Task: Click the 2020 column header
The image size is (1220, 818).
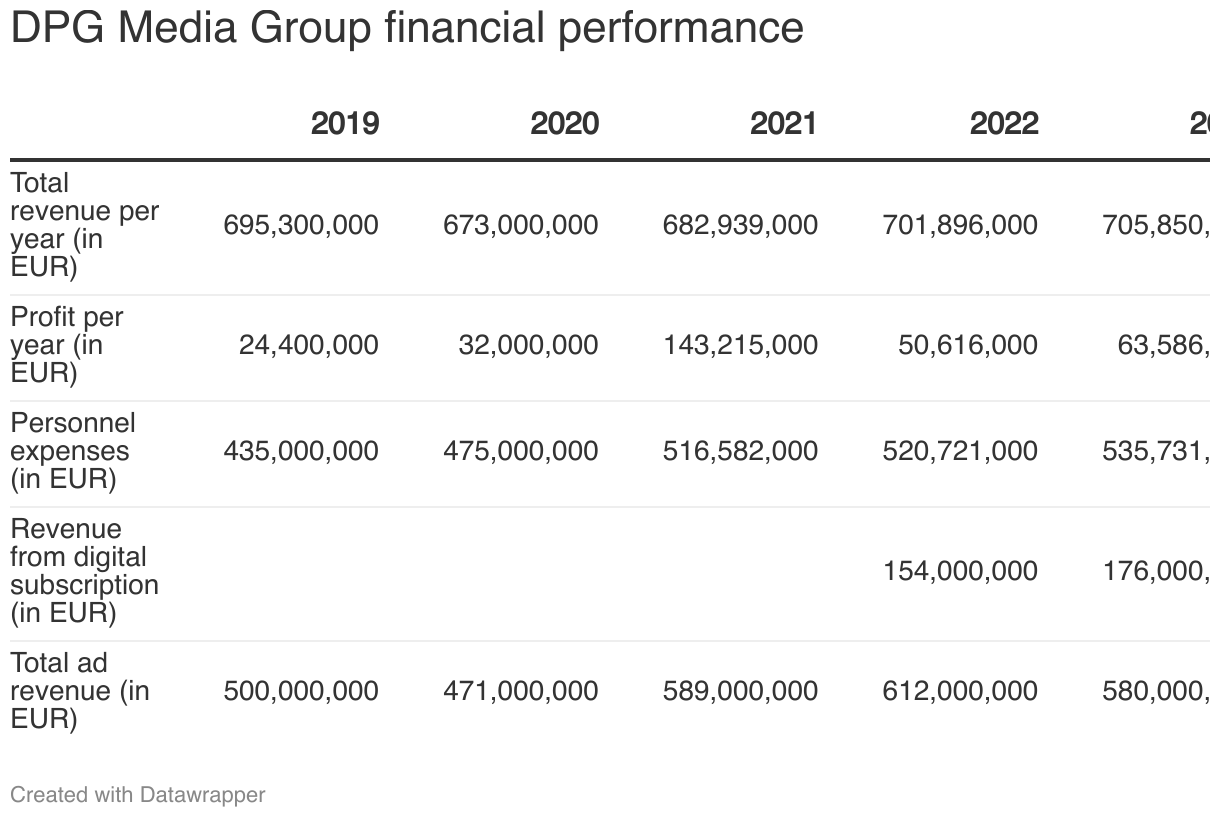Action: [x=564, y=124]
